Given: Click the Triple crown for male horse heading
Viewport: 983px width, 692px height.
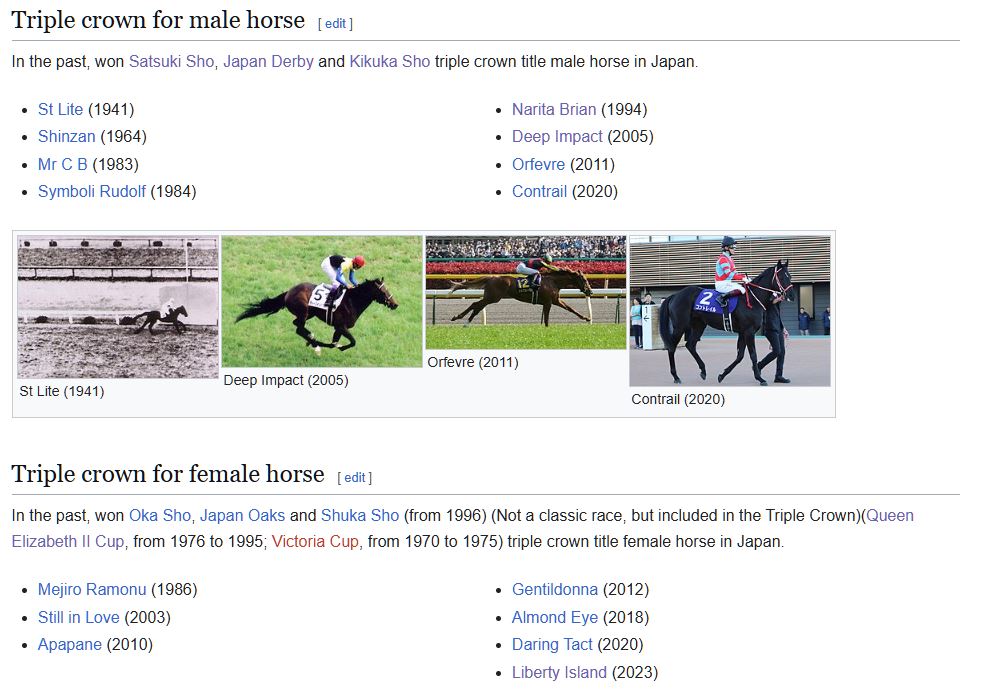Looking at the screenshot, I should point(158,20).
